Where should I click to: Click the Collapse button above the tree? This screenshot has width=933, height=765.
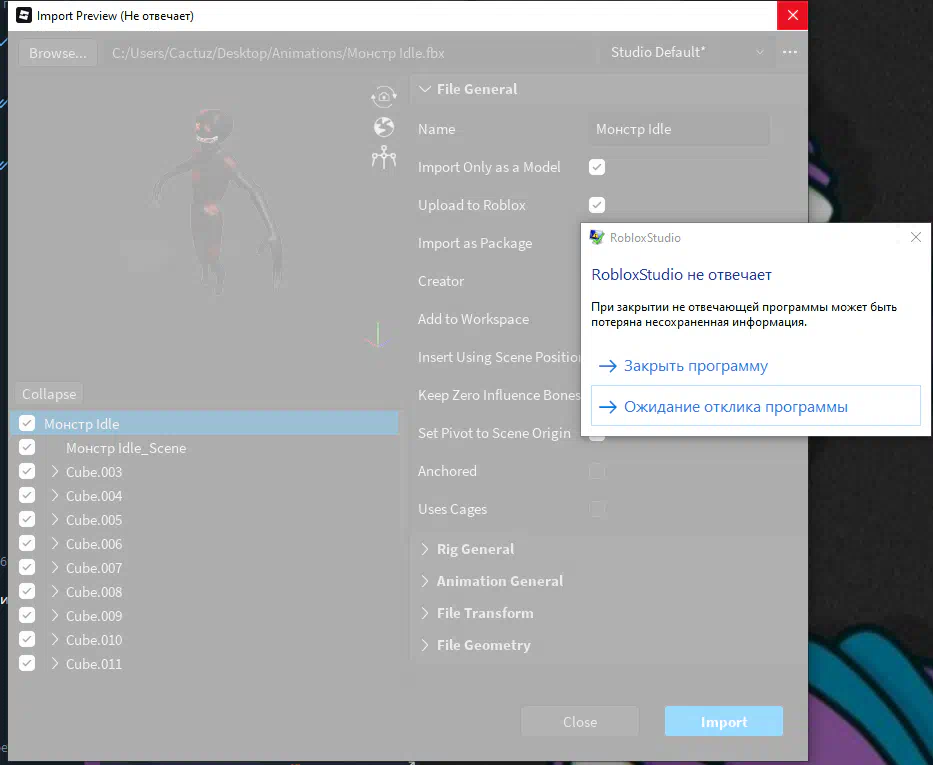click(49, 394)
